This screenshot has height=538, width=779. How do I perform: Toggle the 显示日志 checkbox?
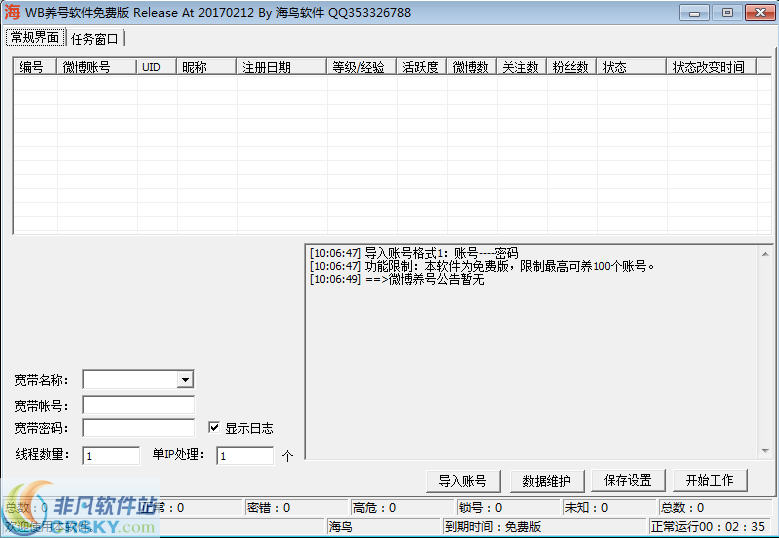point(214,427)
